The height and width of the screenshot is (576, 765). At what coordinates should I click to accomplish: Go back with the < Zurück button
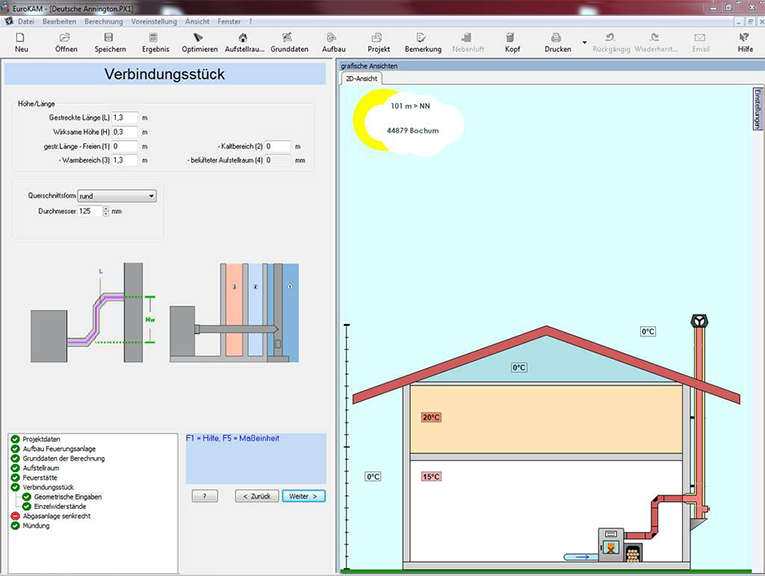pyautogui.click(x=257, y=496)
